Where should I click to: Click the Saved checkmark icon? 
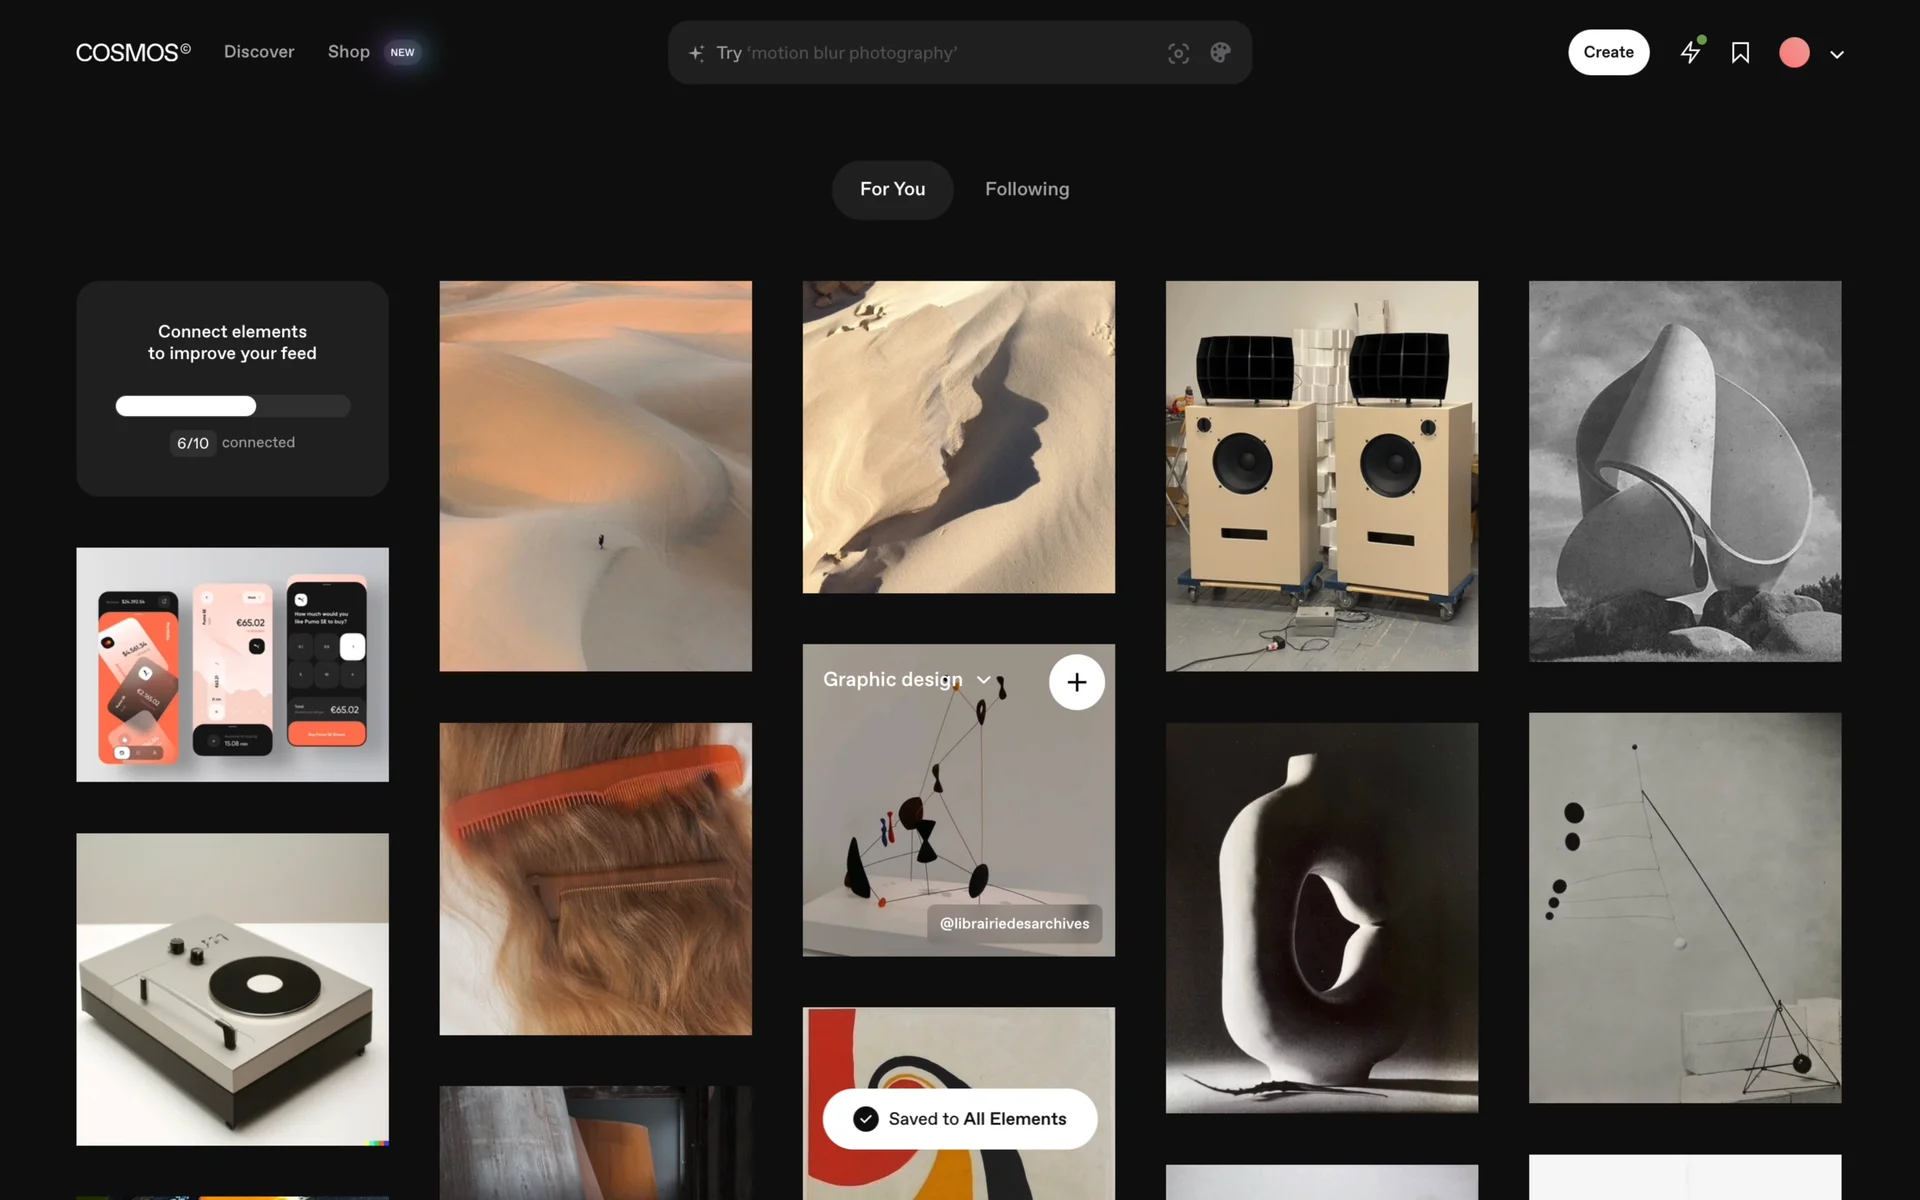(x=866, y=1119)
